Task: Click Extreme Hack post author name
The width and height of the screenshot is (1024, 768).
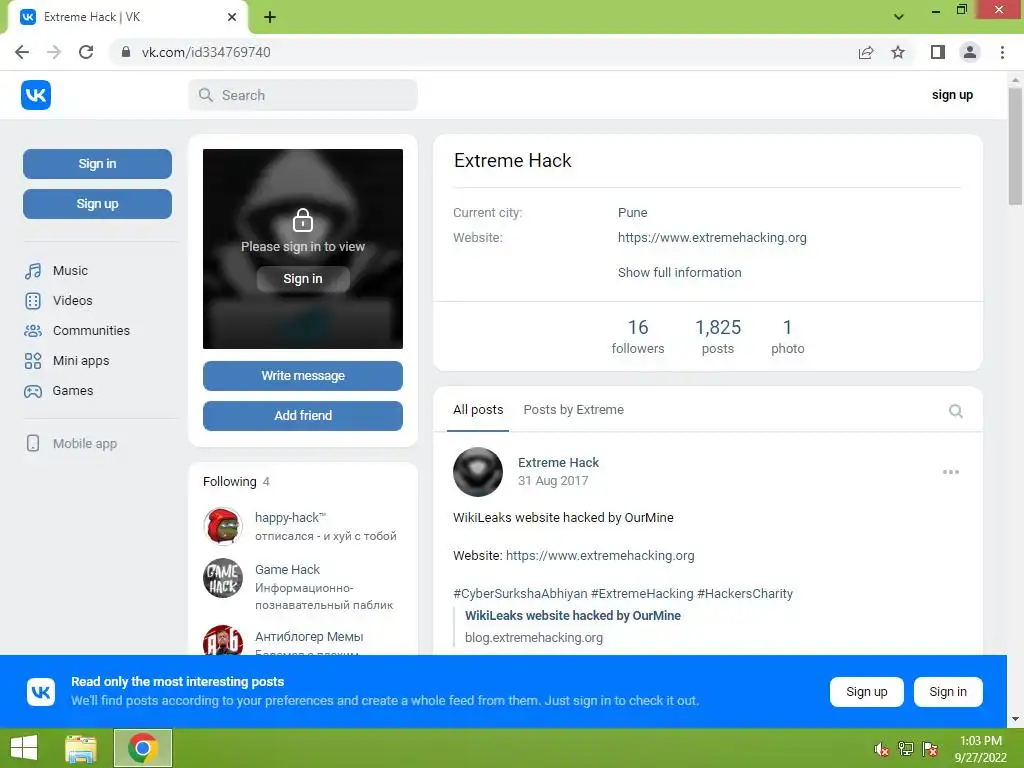Action: (x=558, y=462)
